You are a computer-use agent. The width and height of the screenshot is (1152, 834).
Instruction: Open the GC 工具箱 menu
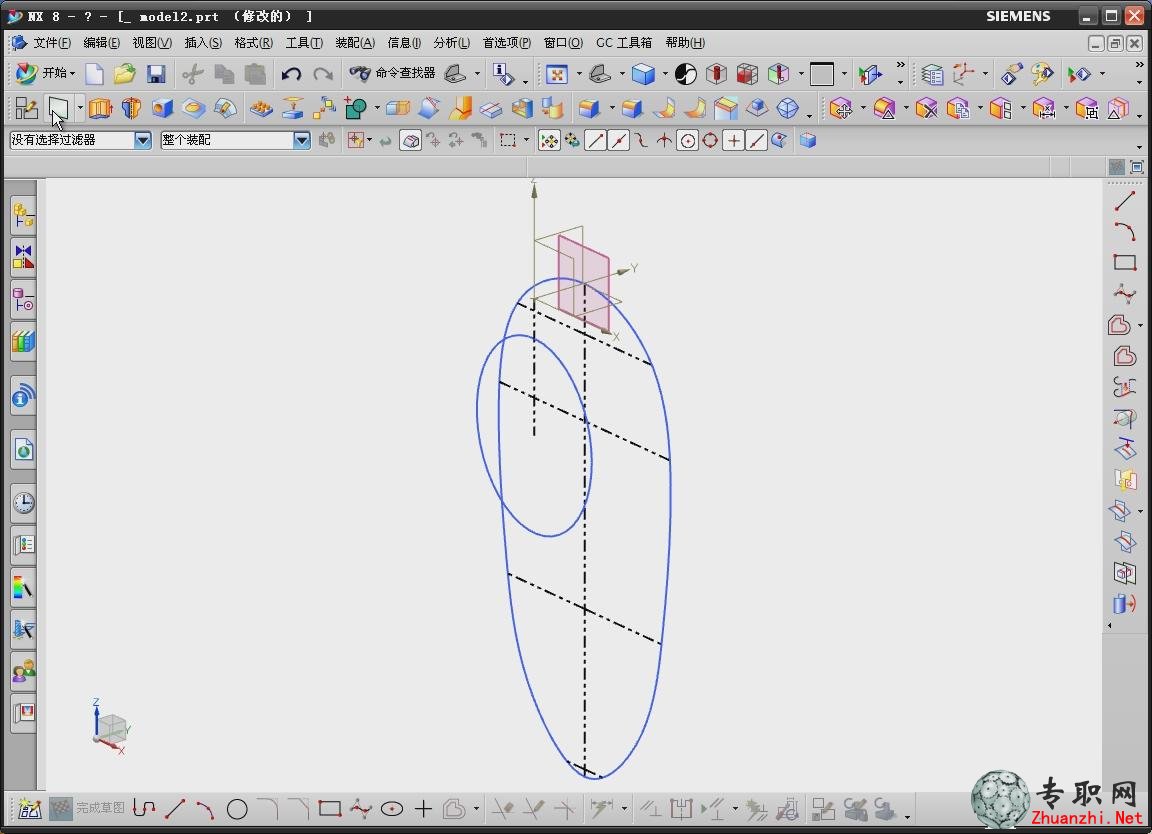click(624, 43)
